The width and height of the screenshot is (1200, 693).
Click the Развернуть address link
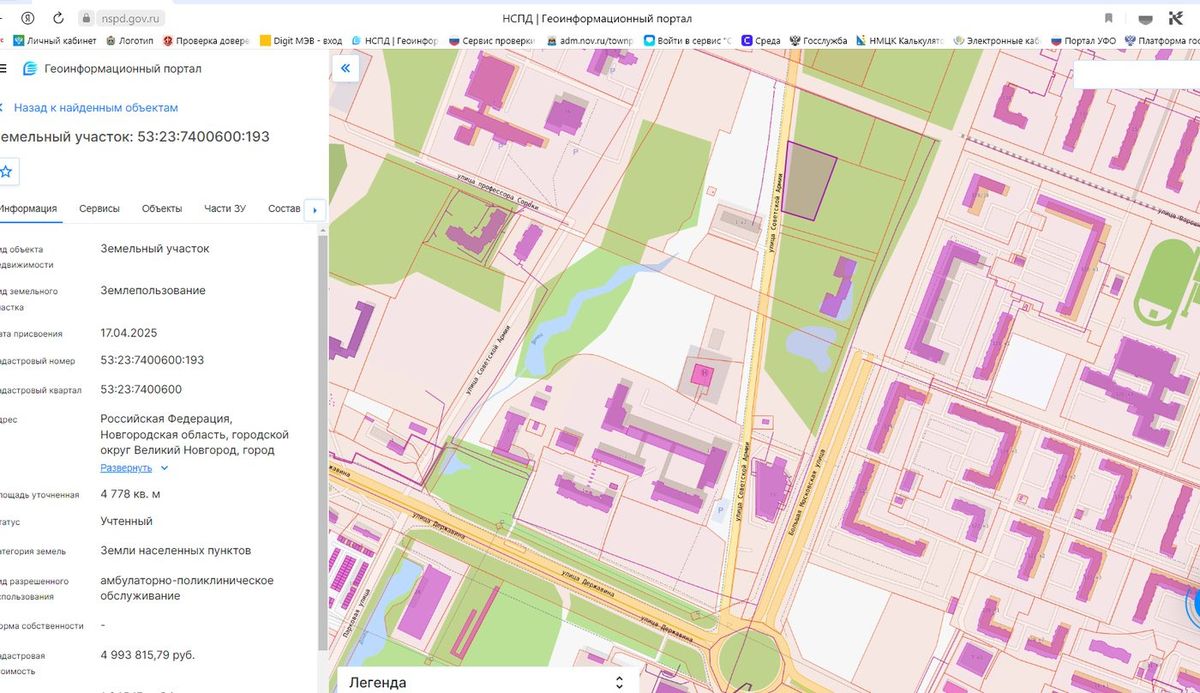click(x=126, y=468)
